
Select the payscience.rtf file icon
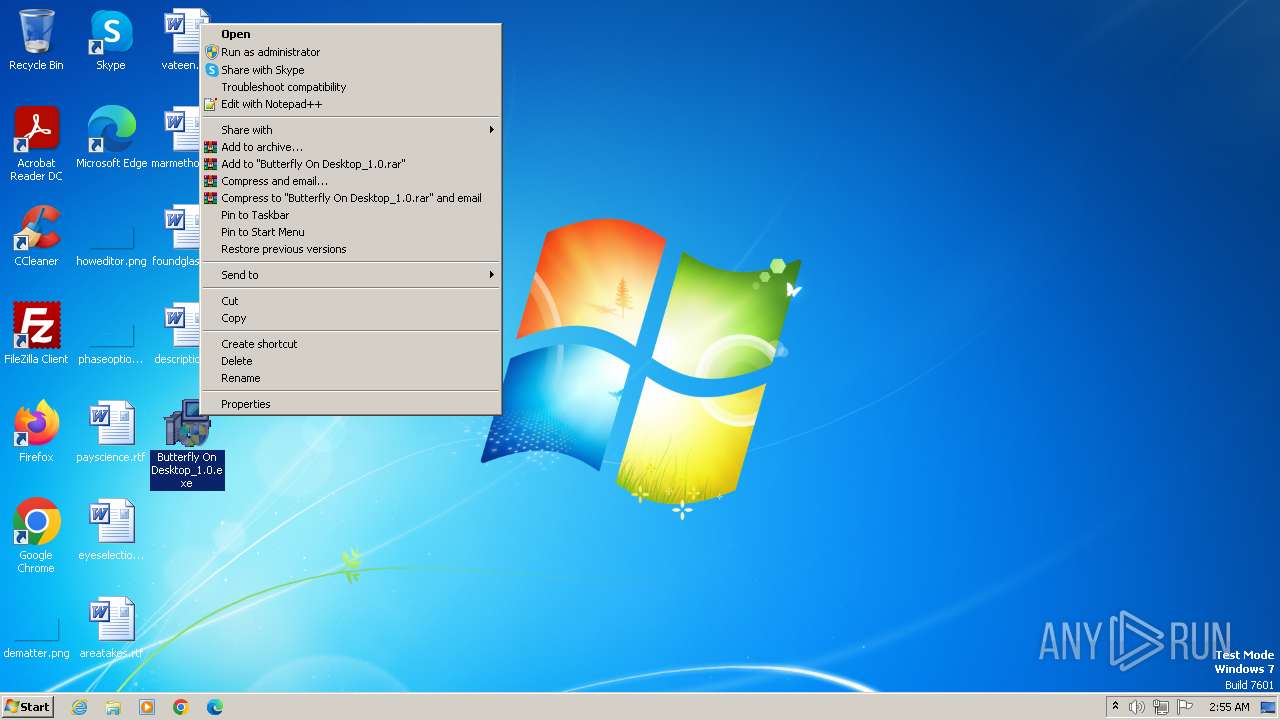111,432
